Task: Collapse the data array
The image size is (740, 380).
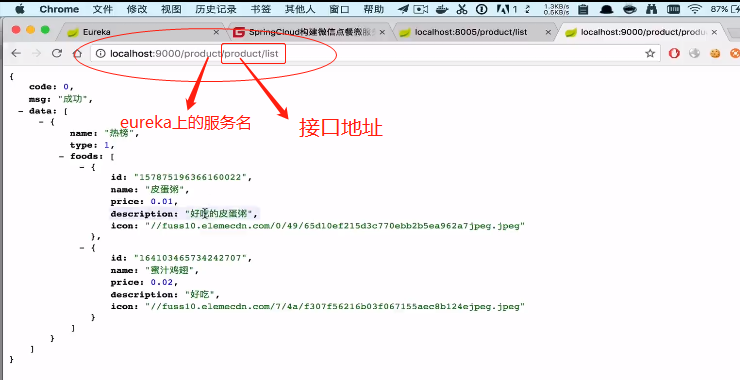Action: coord(20,111)
